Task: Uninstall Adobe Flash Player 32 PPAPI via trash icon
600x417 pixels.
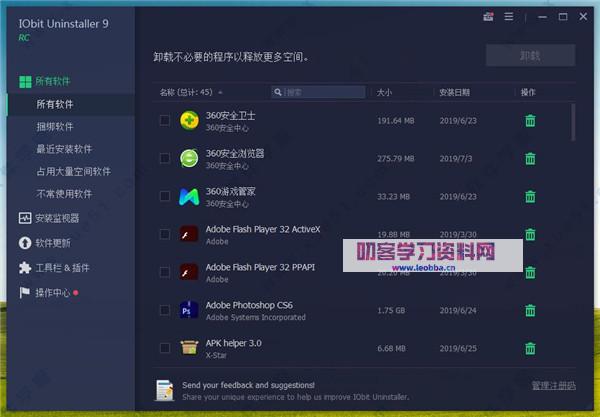Action: (x=530, y=272)
